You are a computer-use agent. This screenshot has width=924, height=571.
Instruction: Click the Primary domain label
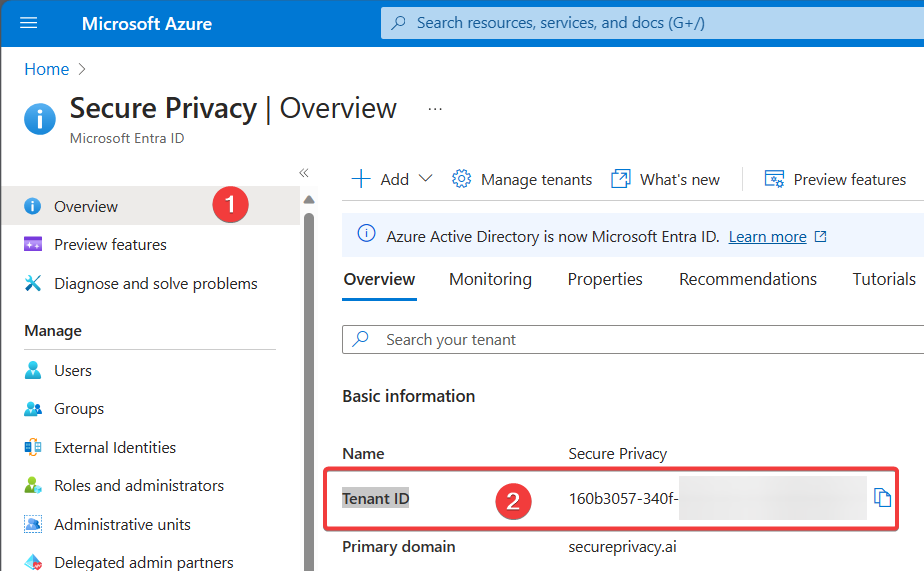pos(399,547)
